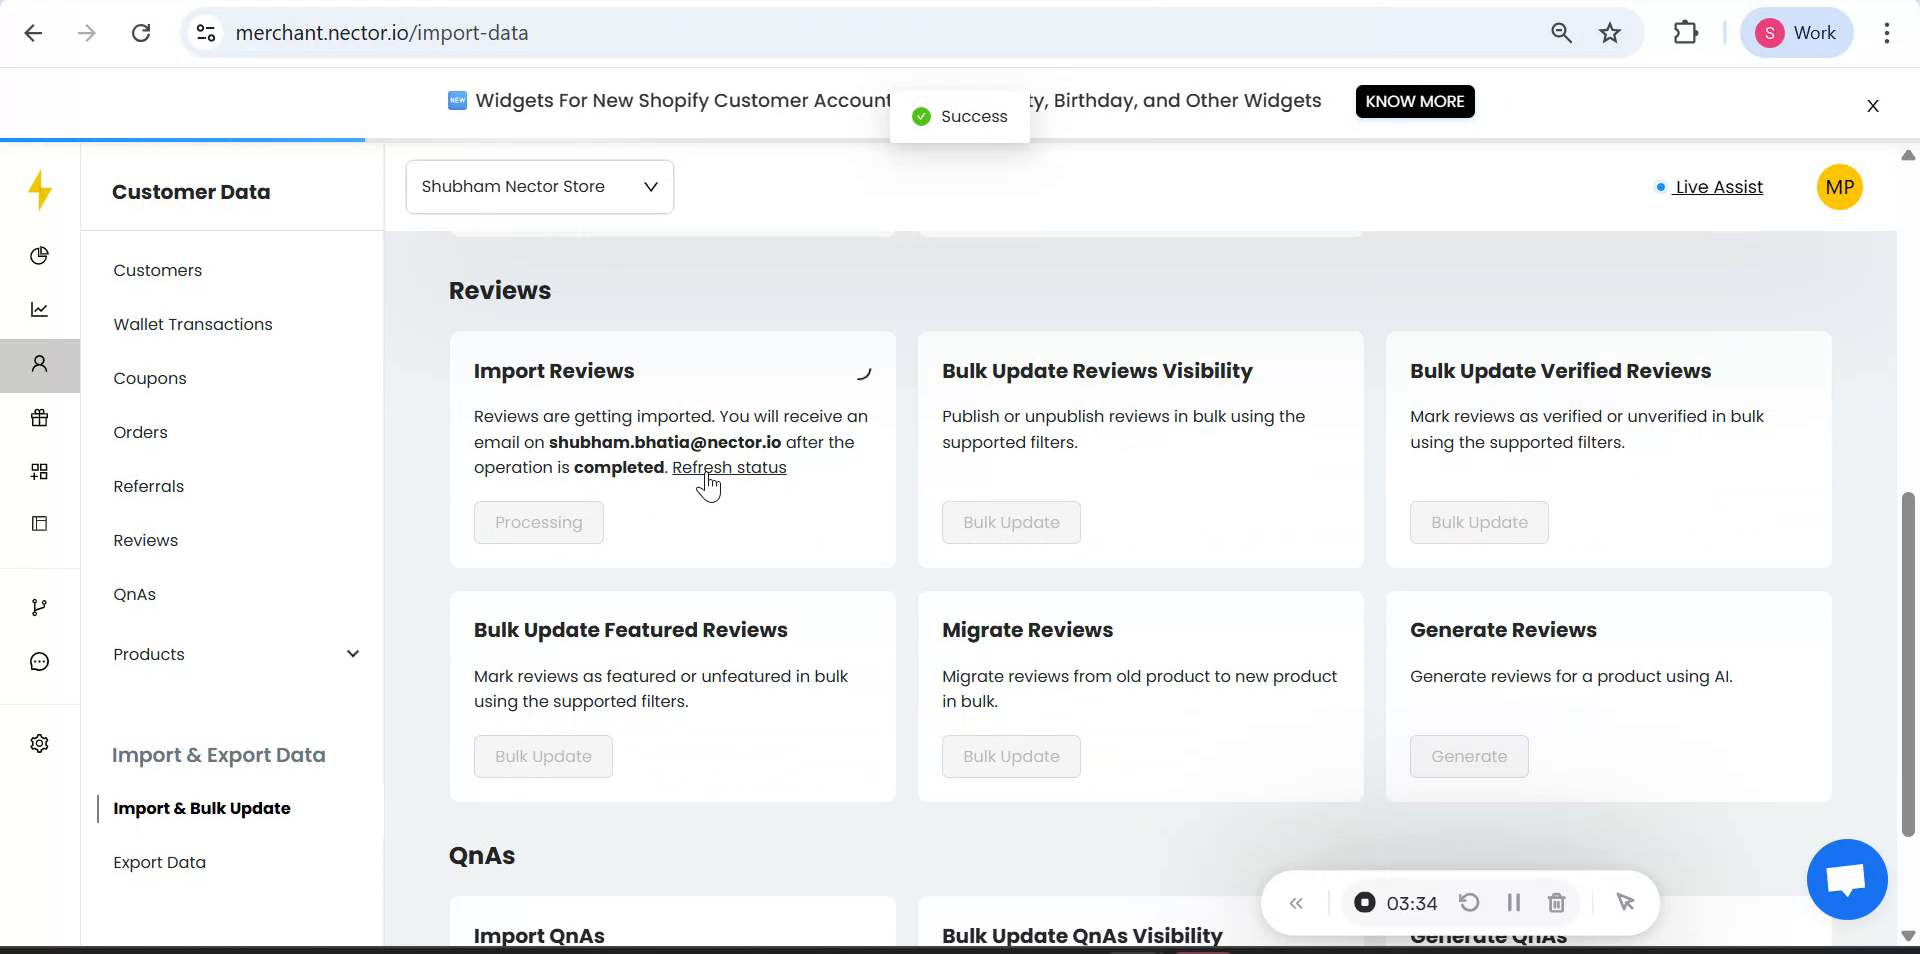The height and width of the screenshot is (954, 1920).
Task: Open the Shubham Nector Store dropdown
Action: tap(539, 187)
